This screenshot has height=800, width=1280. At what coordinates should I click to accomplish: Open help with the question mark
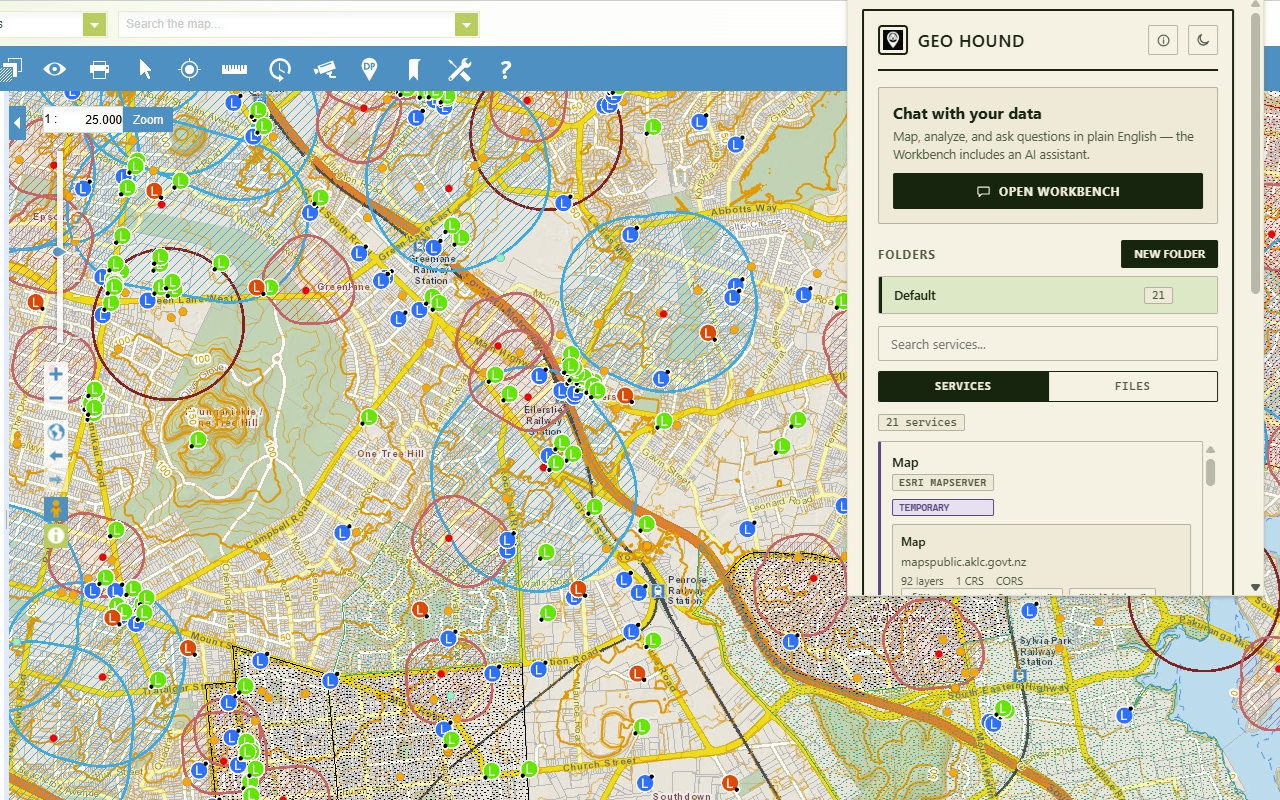(x=505, y=69)
